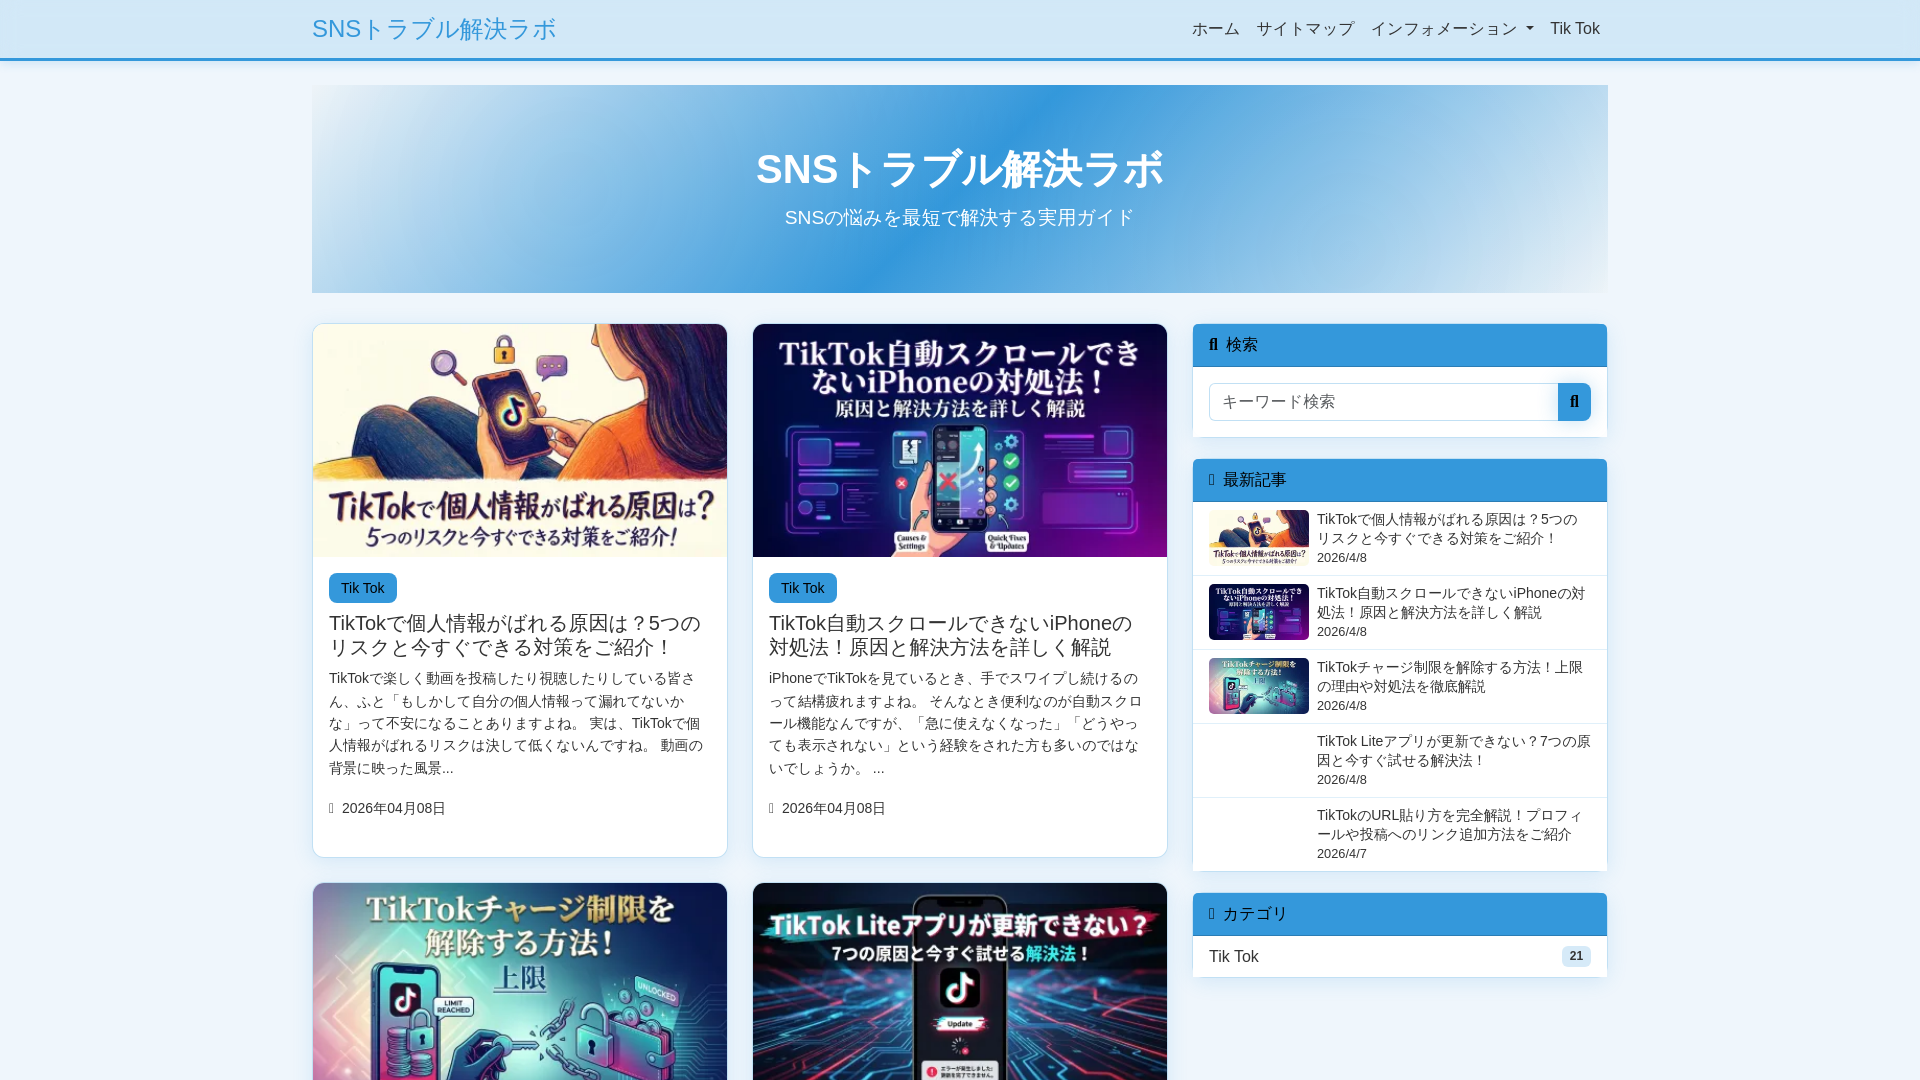Click excerpt beginning iPhoneでTikTokを見ているとき
This screenshot has height=1080, width=1920.
(956, 723)
